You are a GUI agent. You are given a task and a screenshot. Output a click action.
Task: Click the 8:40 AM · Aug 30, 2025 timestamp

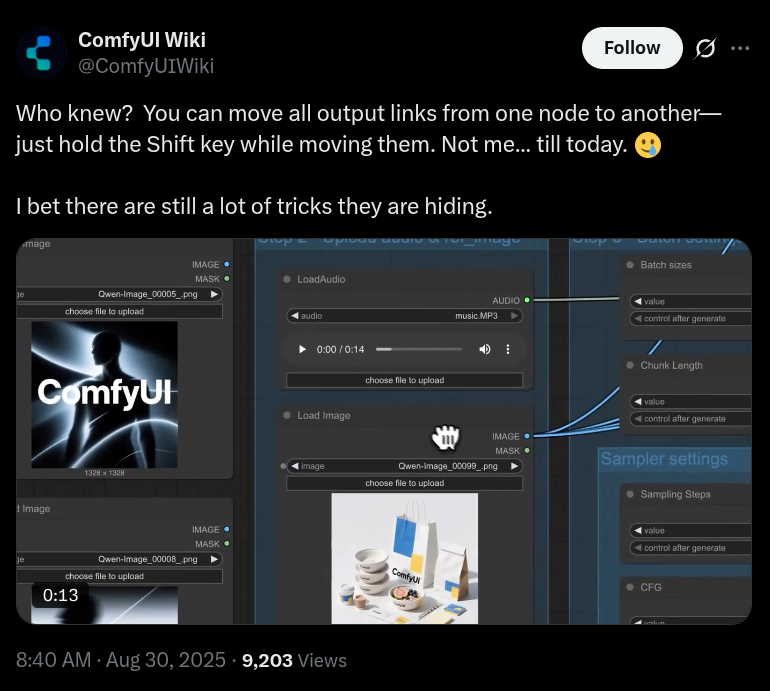[121, 660]
